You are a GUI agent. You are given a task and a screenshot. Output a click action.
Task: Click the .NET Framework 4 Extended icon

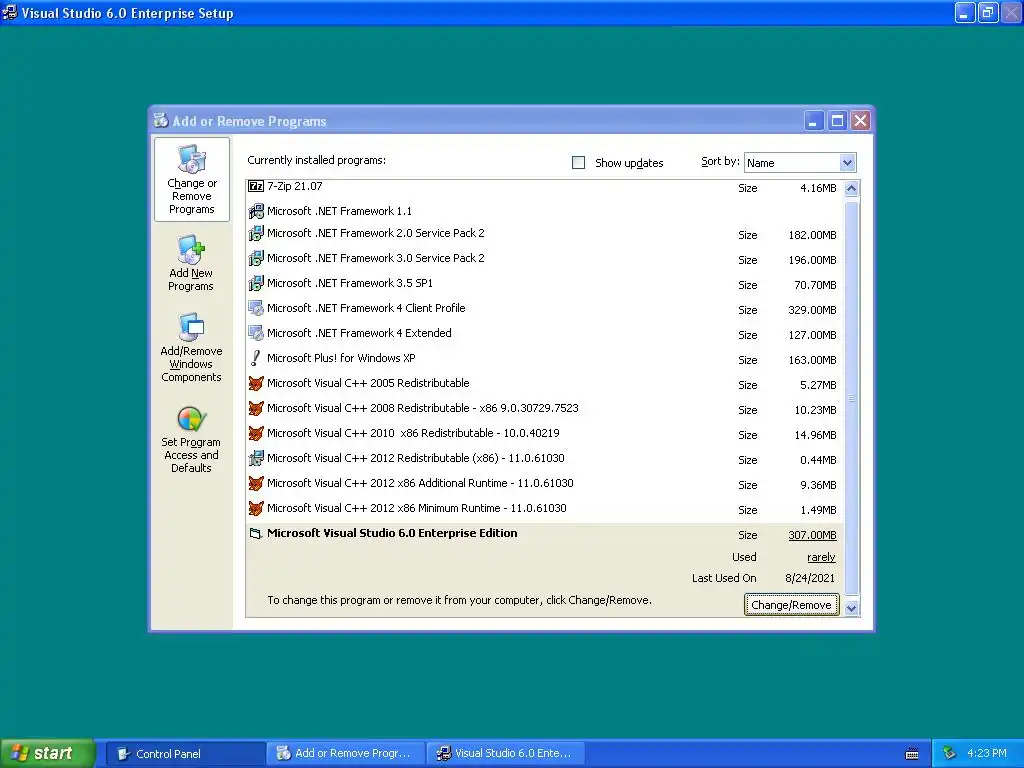(x=256, y=333)
